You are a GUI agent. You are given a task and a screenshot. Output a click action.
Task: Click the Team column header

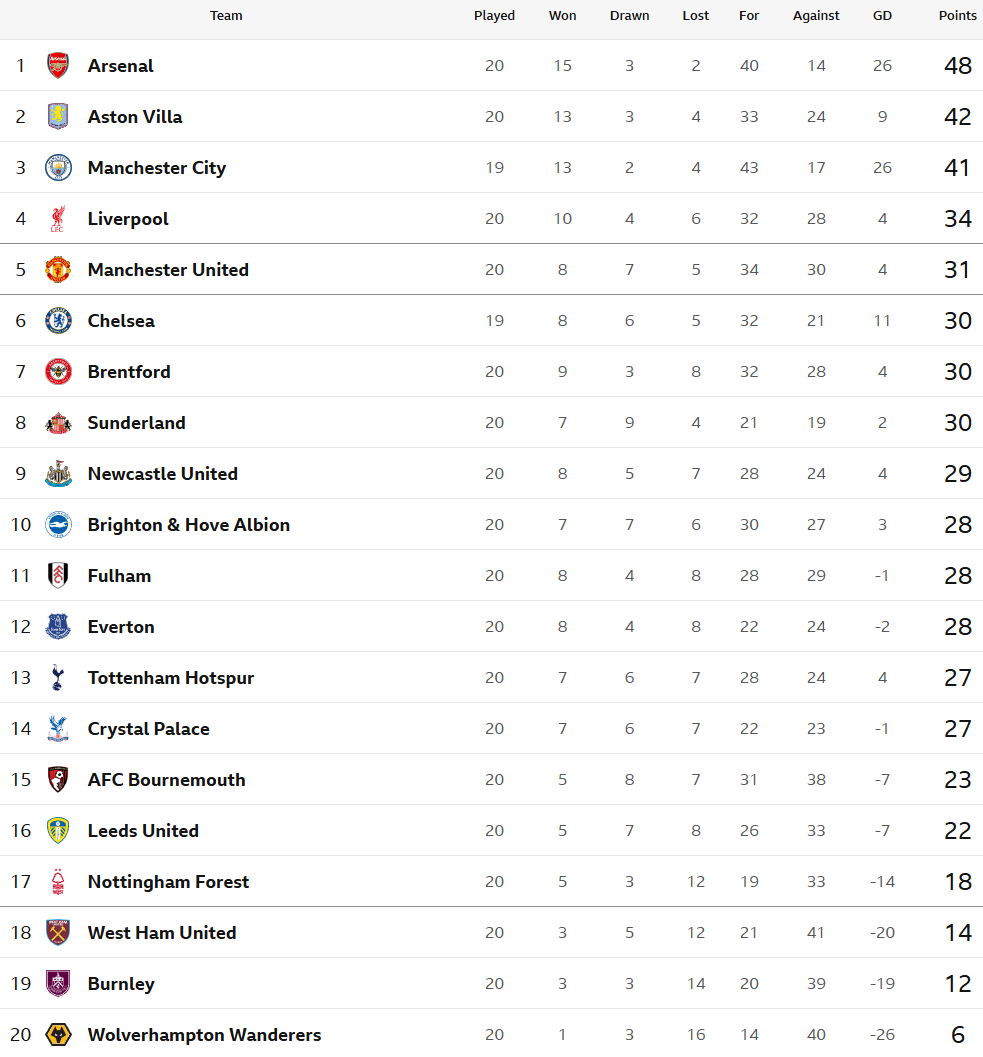pos(226,16)
